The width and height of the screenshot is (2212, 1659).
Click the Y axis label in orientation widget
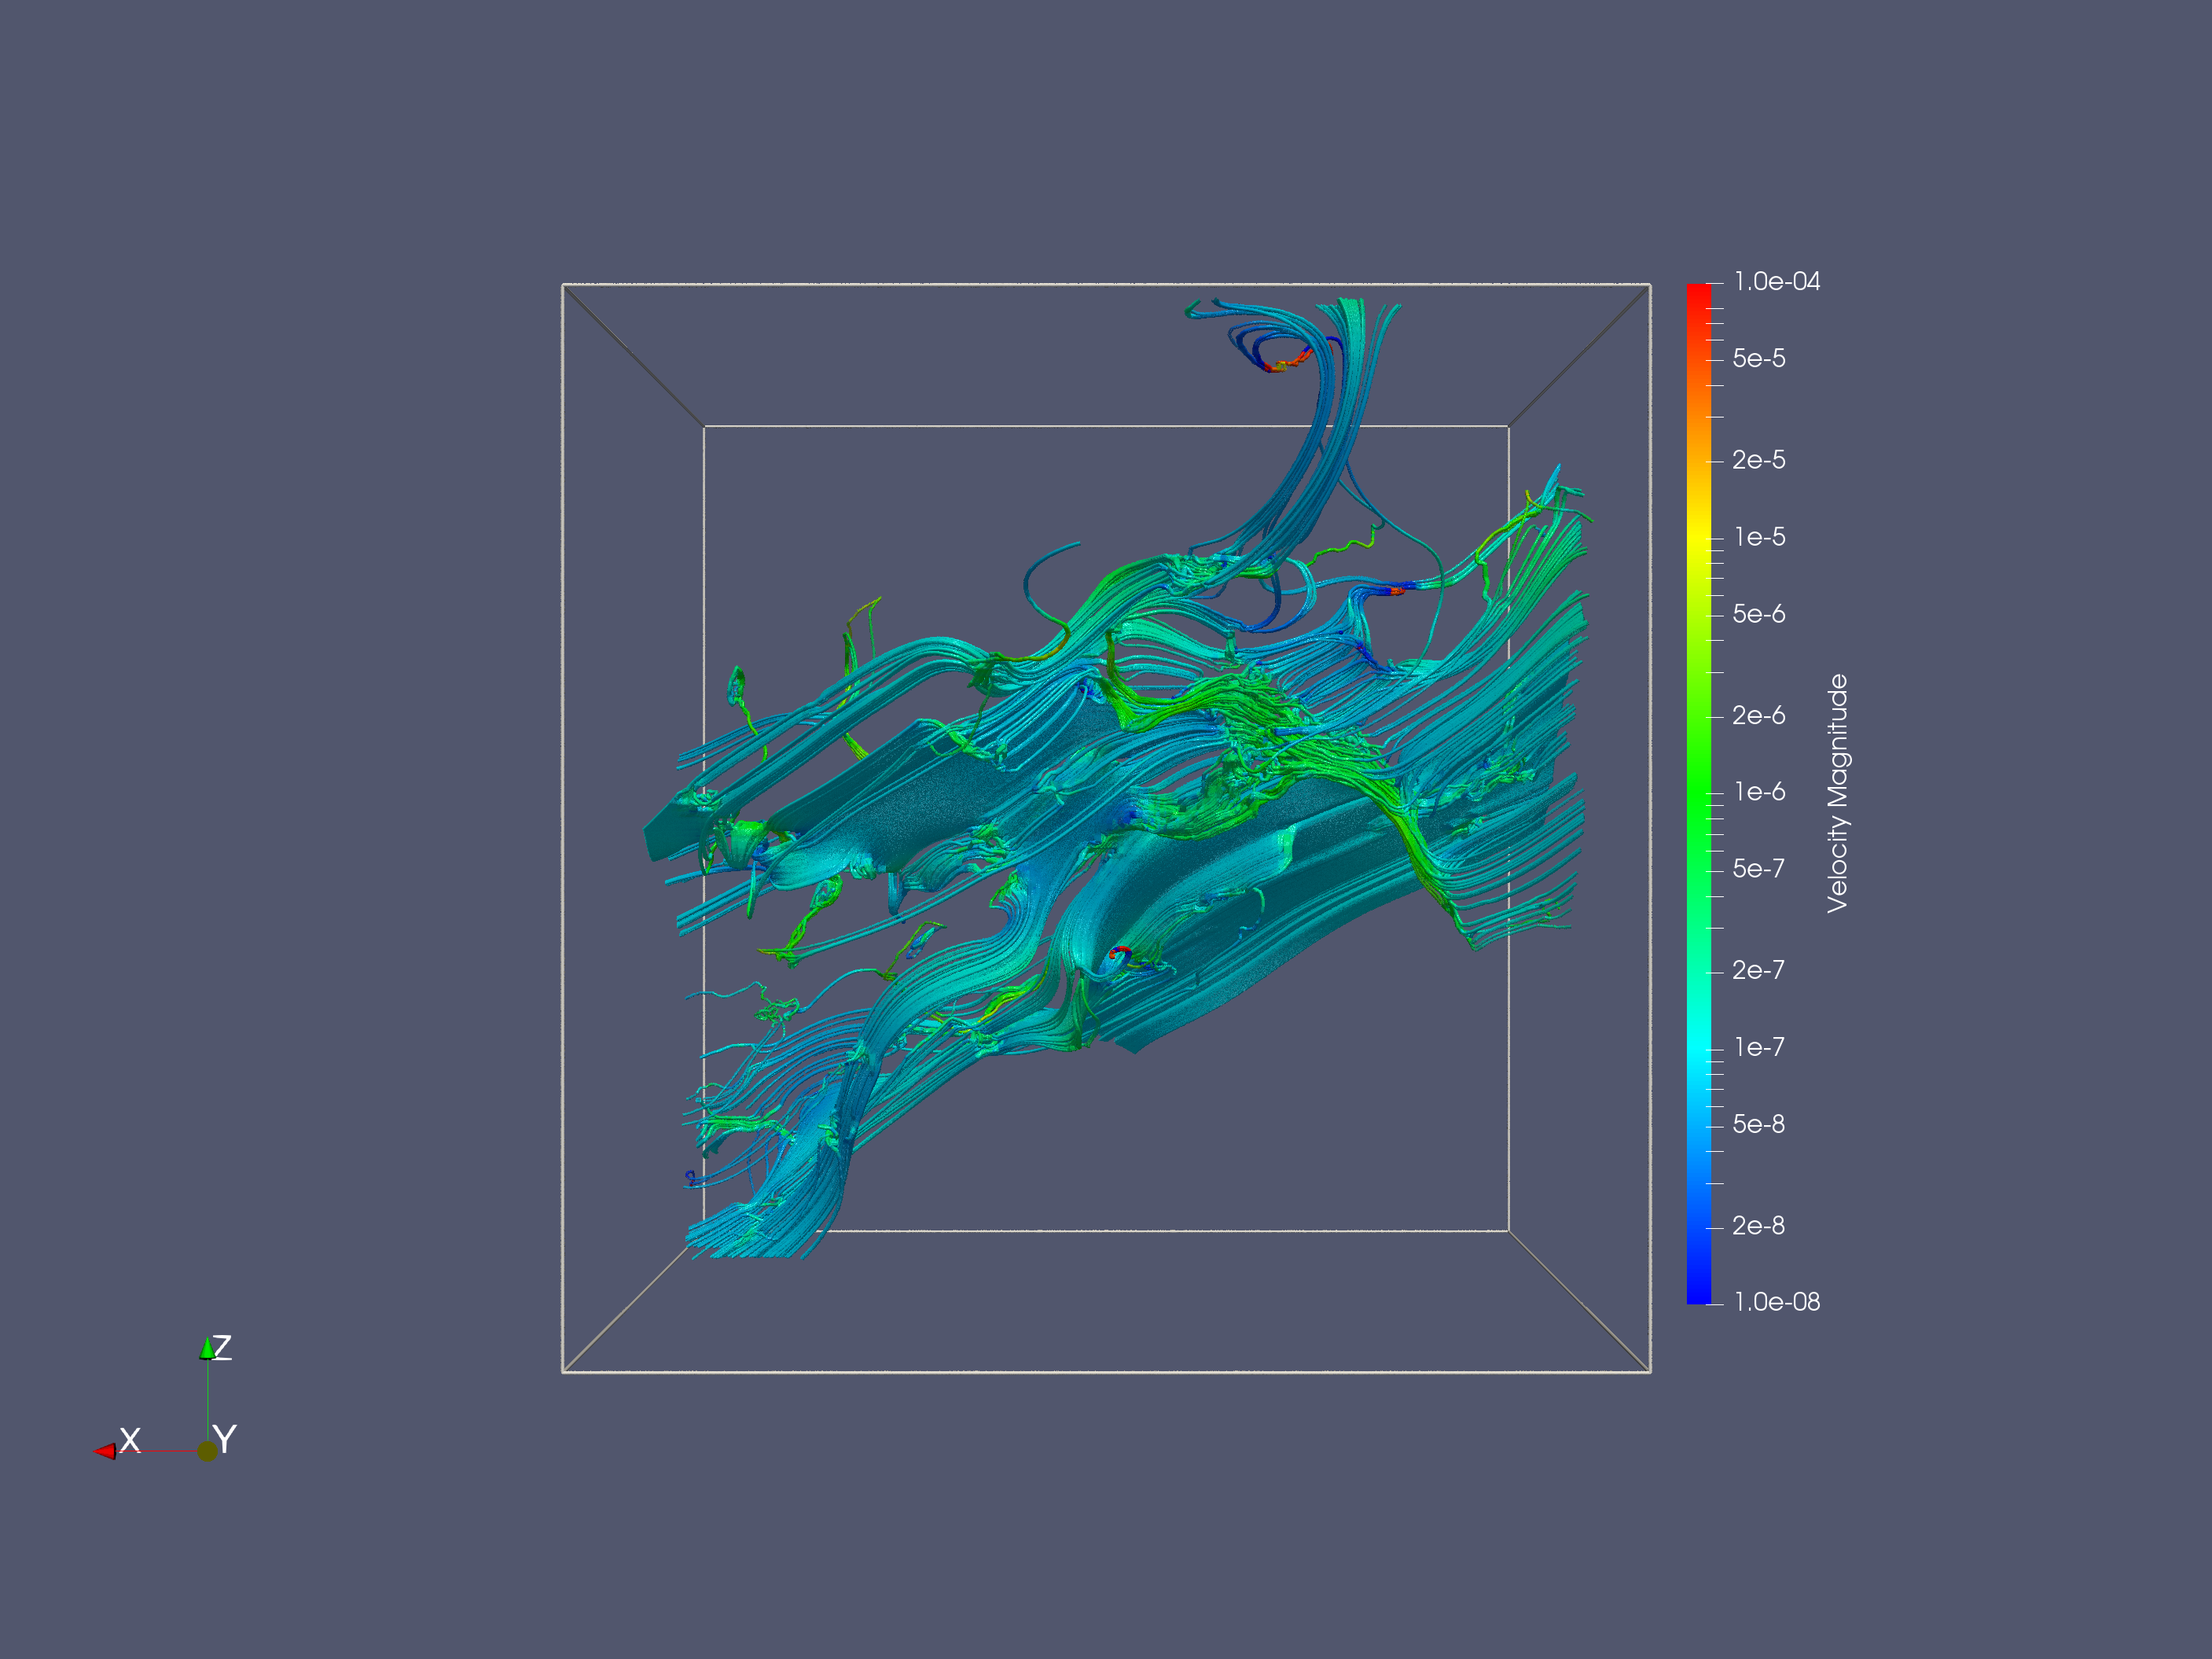[225, 1440]
